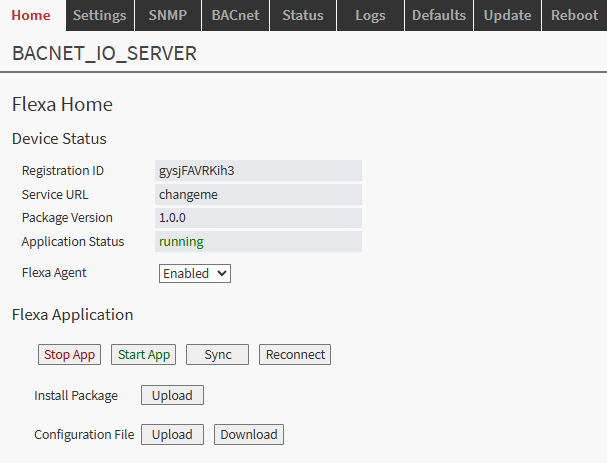The width and height of the screenshot is (607, 463).
Task: Open the Home tab
Action: point(31,15)
